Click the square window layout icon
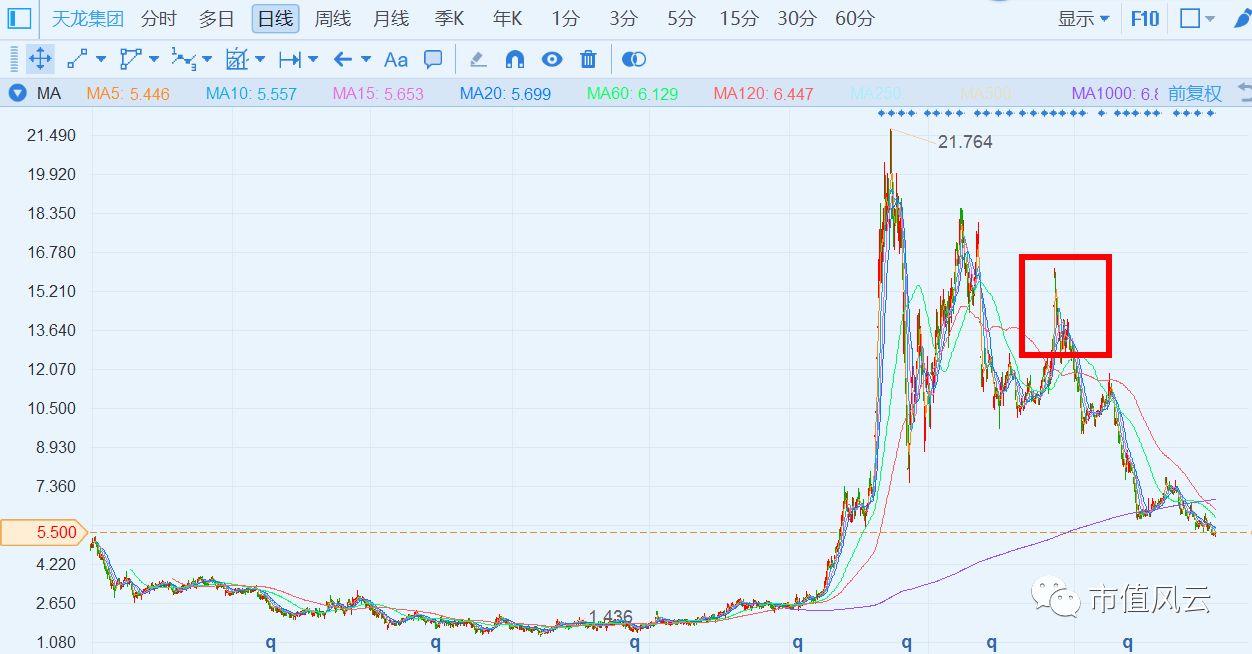Image resolution: width=1252 pixels, height=654 pixels. click(x=1190, y=18)
